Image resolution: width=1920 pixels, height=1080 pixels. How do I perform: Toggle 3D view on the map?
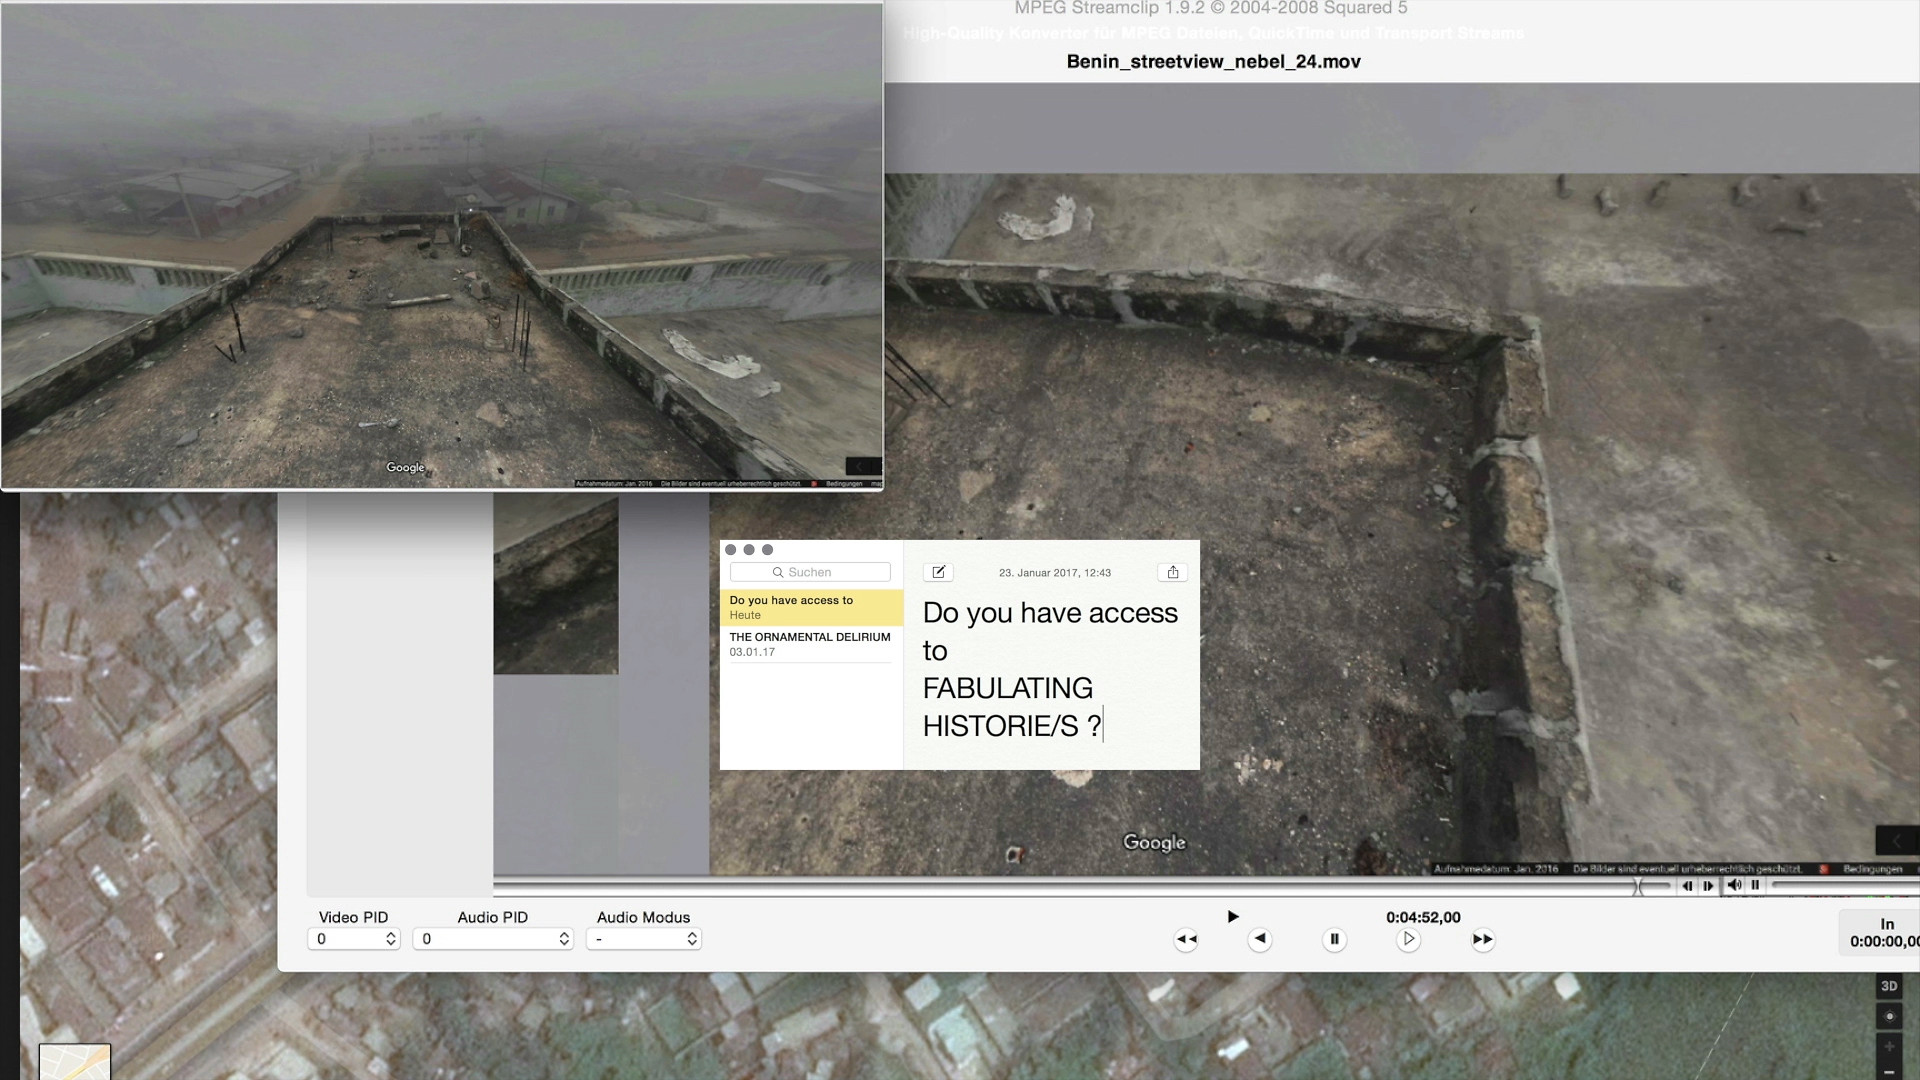coord(1888,986)
